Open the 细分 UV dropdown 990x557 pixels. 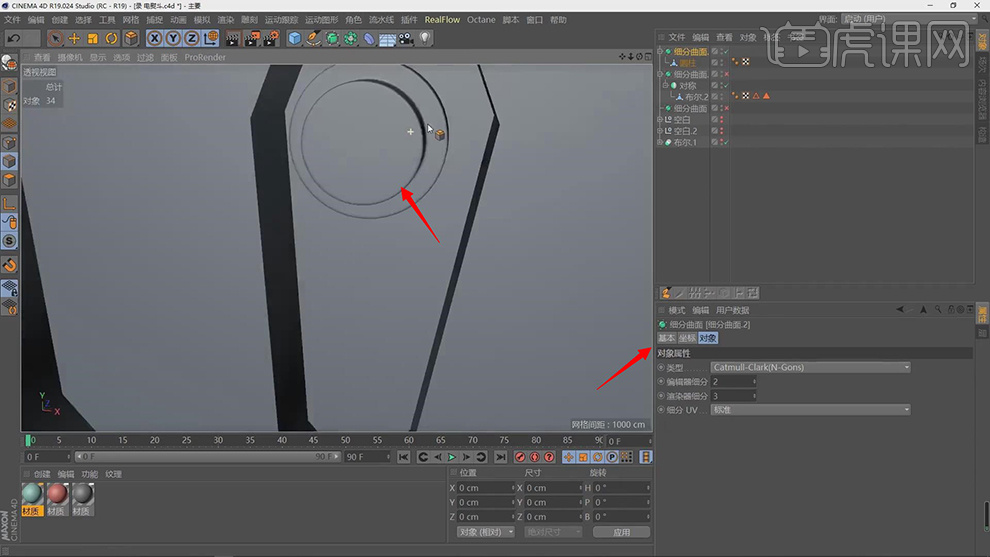[810, 410]
